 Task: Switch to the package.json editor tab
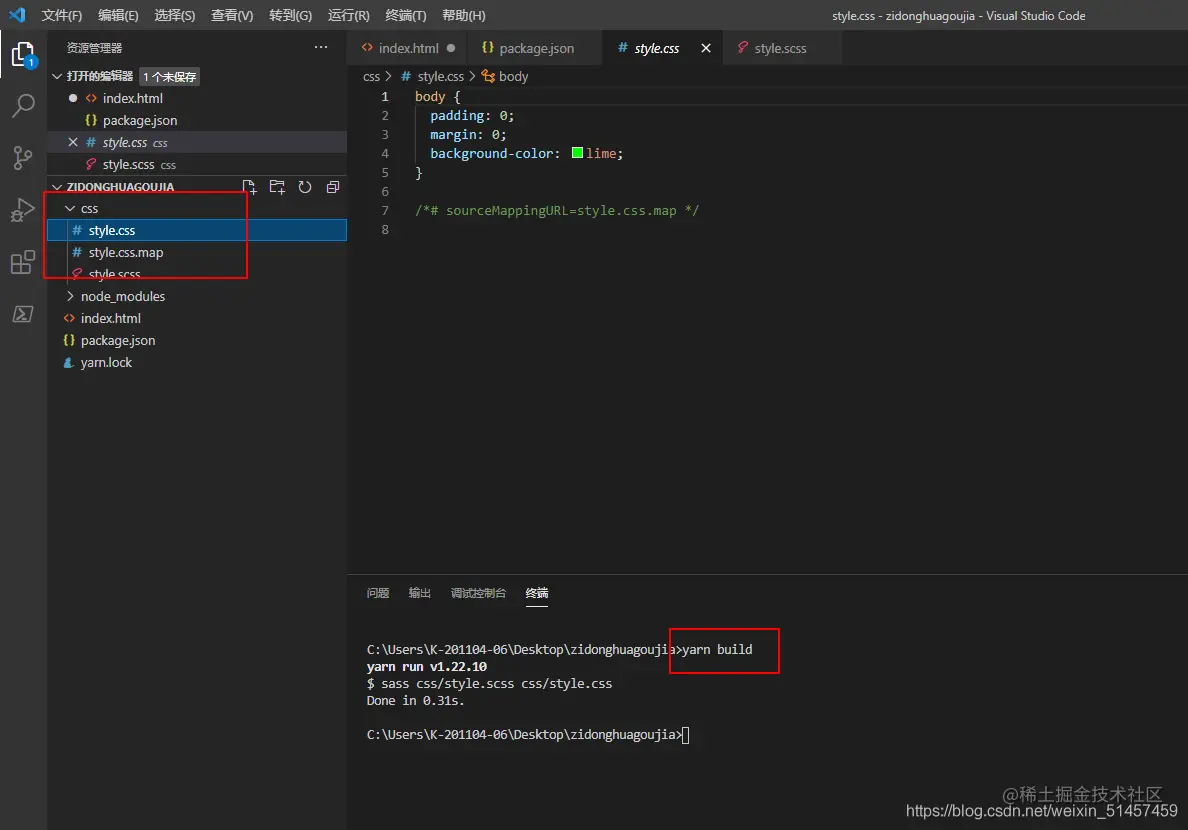tap(536, 48)
